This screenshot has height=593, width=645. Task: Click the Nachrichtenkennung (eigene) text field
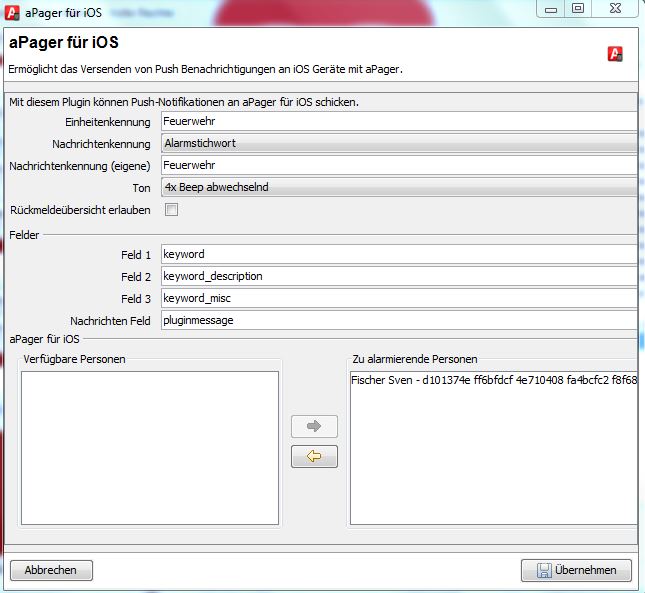[x=398, y=165]
